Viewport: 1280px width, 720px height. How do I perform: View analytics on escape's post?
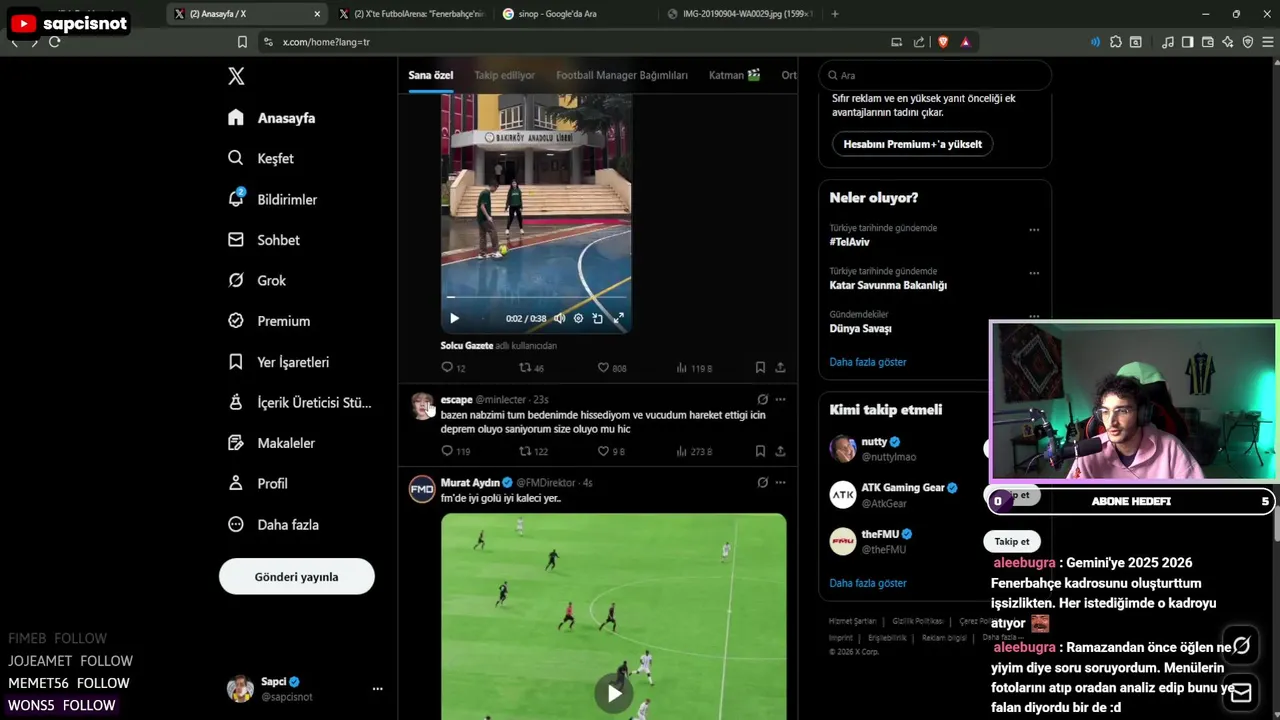[x=694, y=451]
